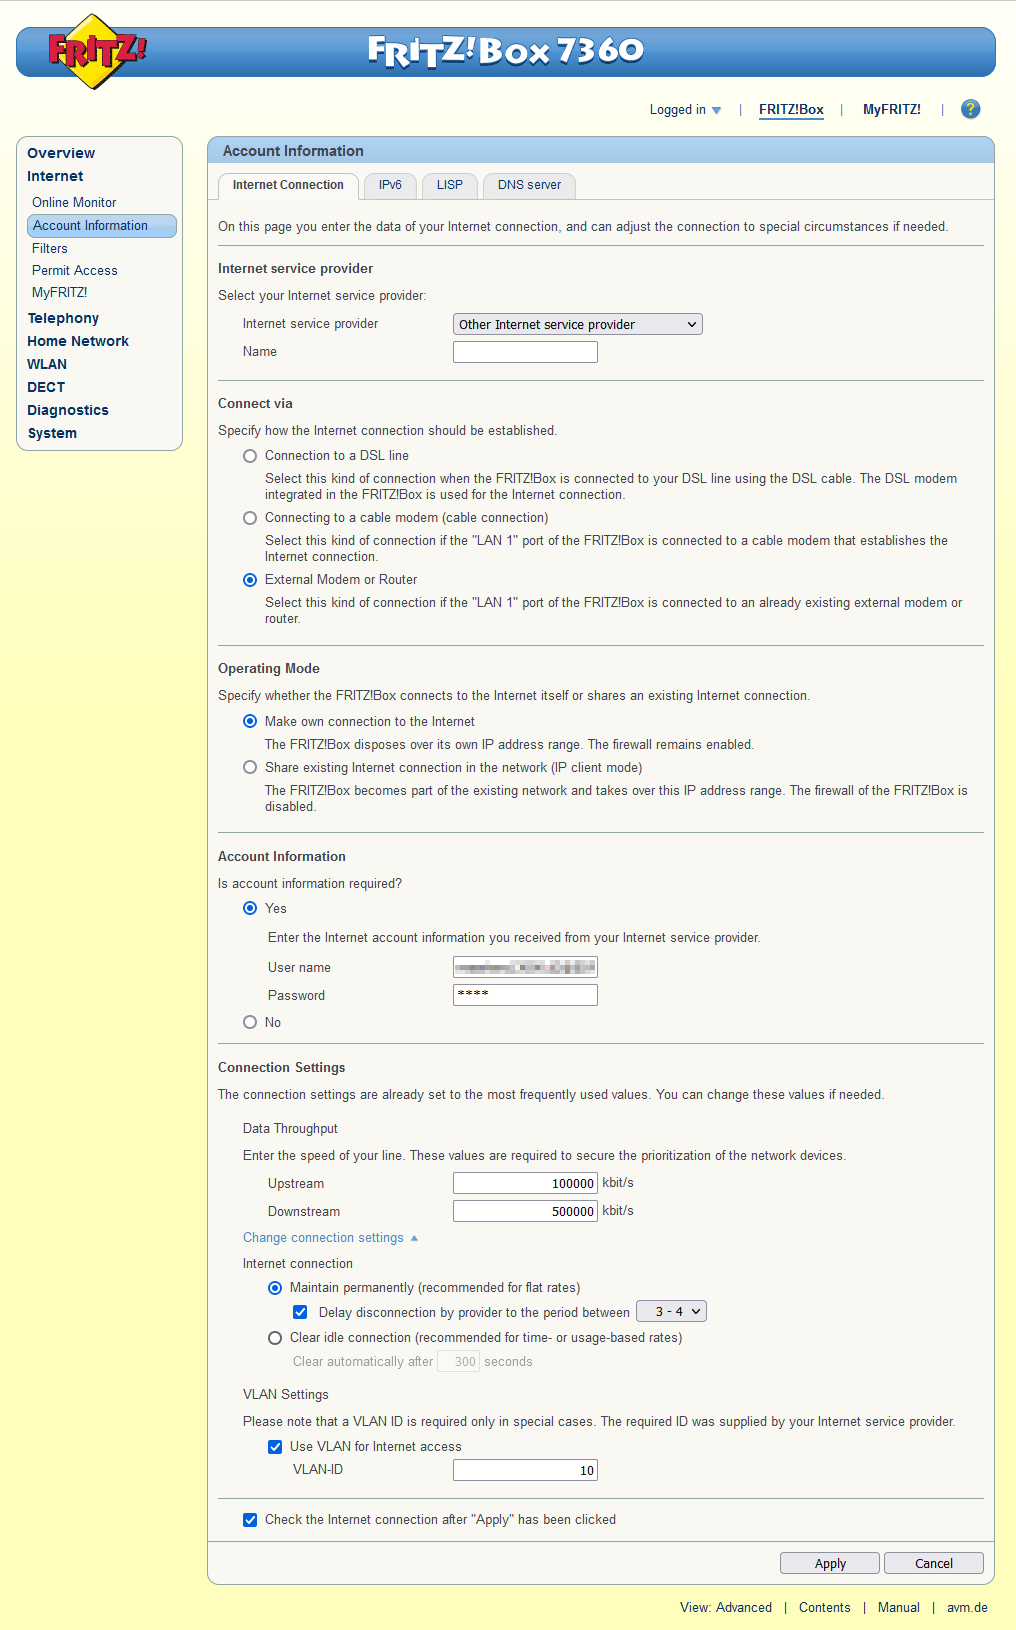Image resolution: width=1016 pixels, height=1630 pixels.
Task: Open the disconnection period 3 - 4 dropdown
Action: click(x=671, y=1311)
